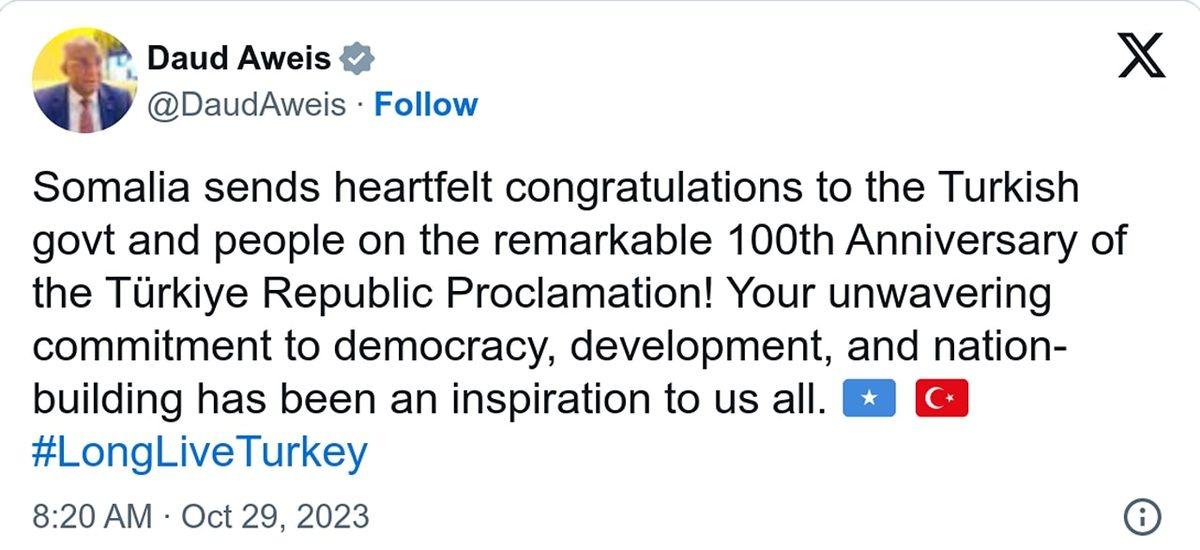Viewport: 1200px width, 550px height.
Task: Click the verified badge beside Daud Aweis
Action: 357,59
